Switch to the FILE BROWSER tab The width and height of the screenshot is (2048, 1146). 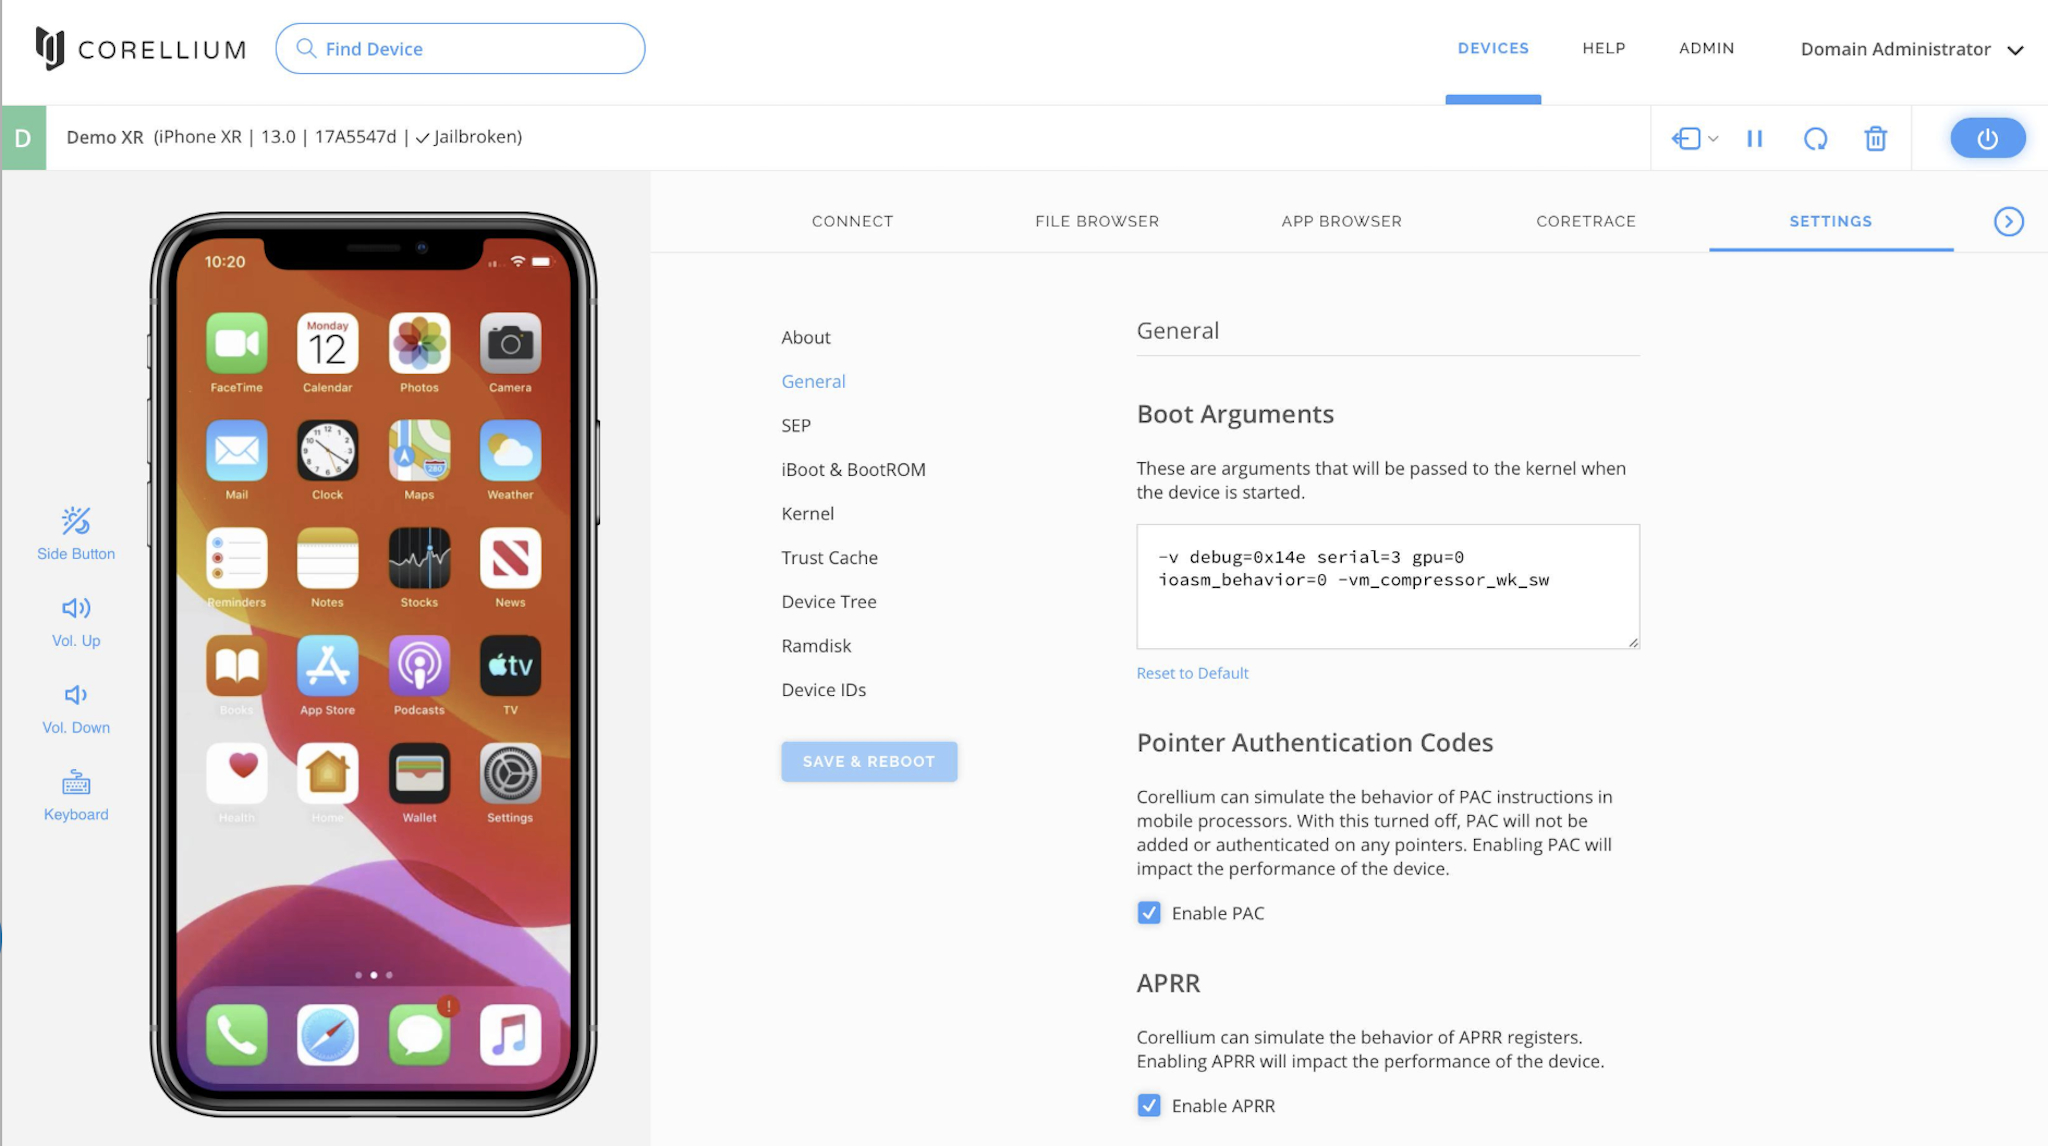pos(1096,221)
